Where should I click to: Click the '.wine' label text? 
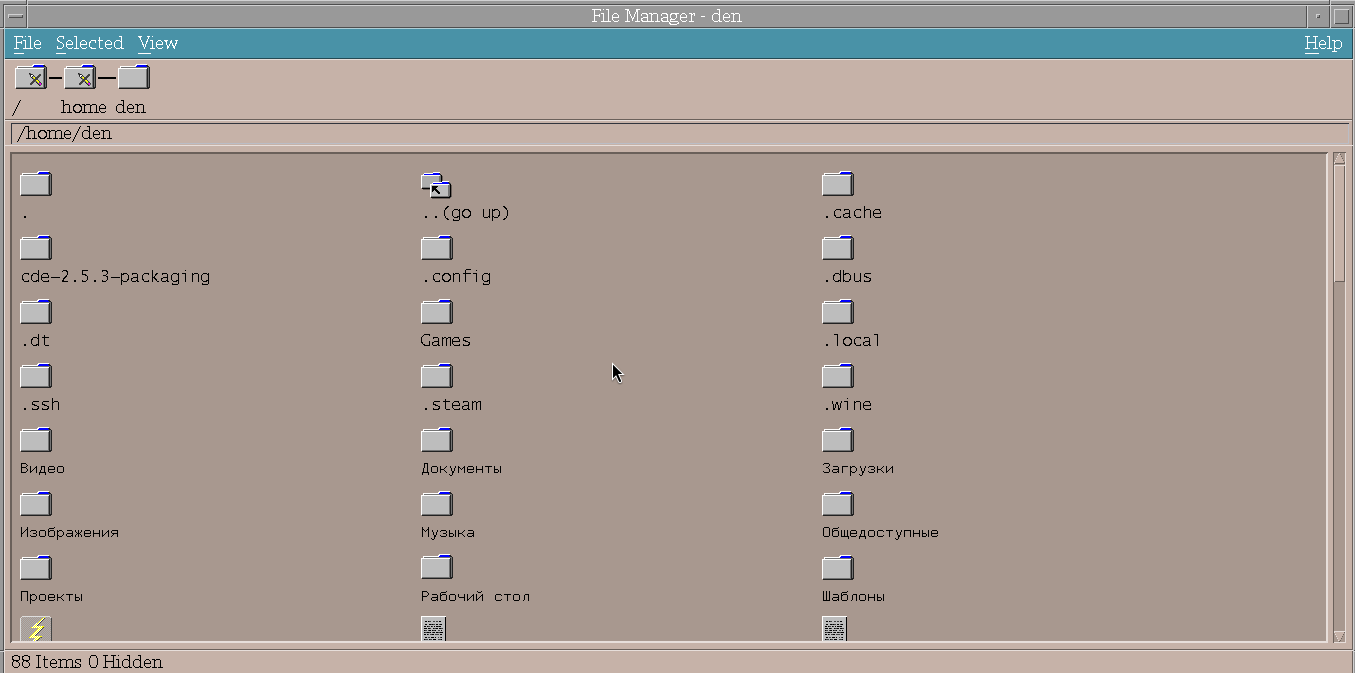(847, 405)
